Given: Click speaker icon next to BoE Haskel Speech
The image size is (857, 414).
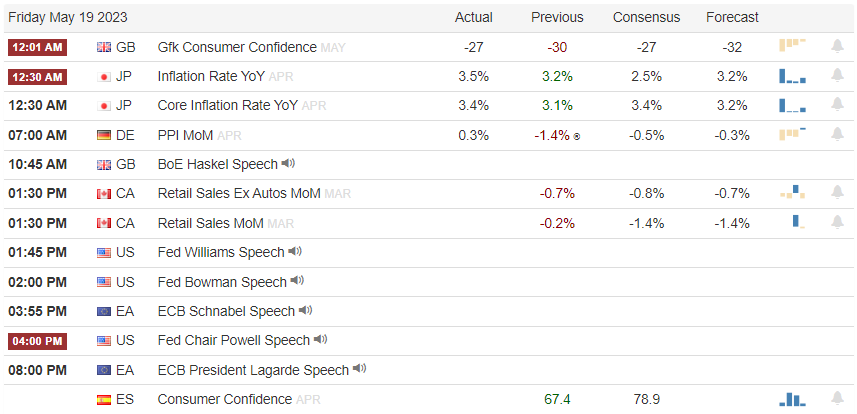Looking at the screenshot, I should [288, 163].
